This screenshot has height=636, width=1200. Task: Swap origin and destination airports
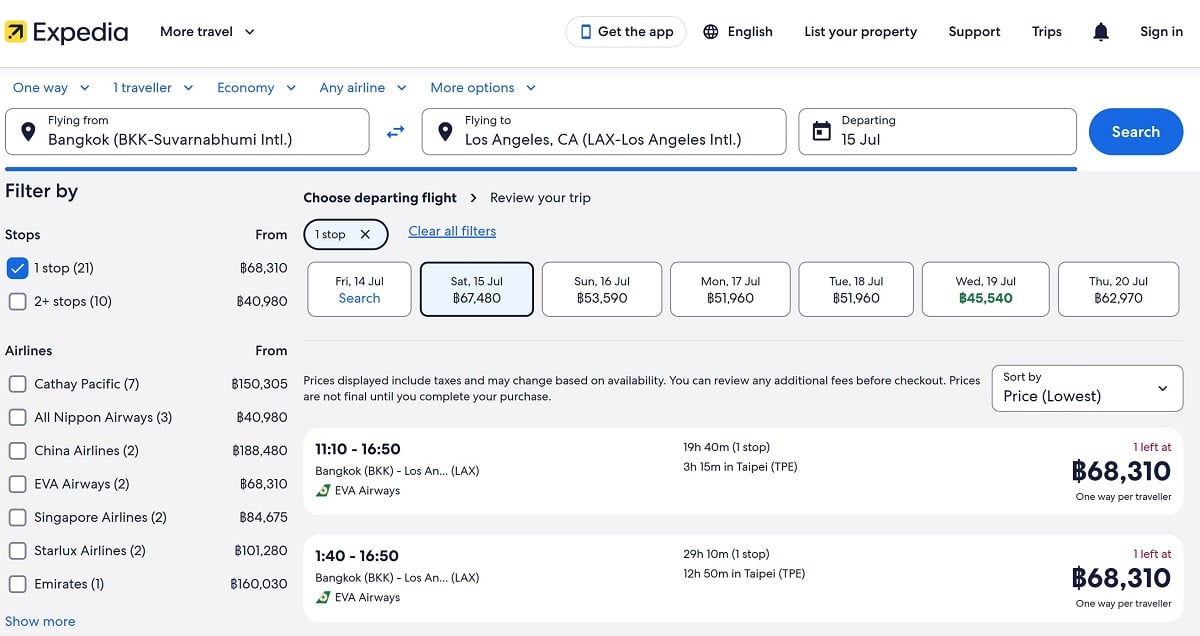(396, 132)
